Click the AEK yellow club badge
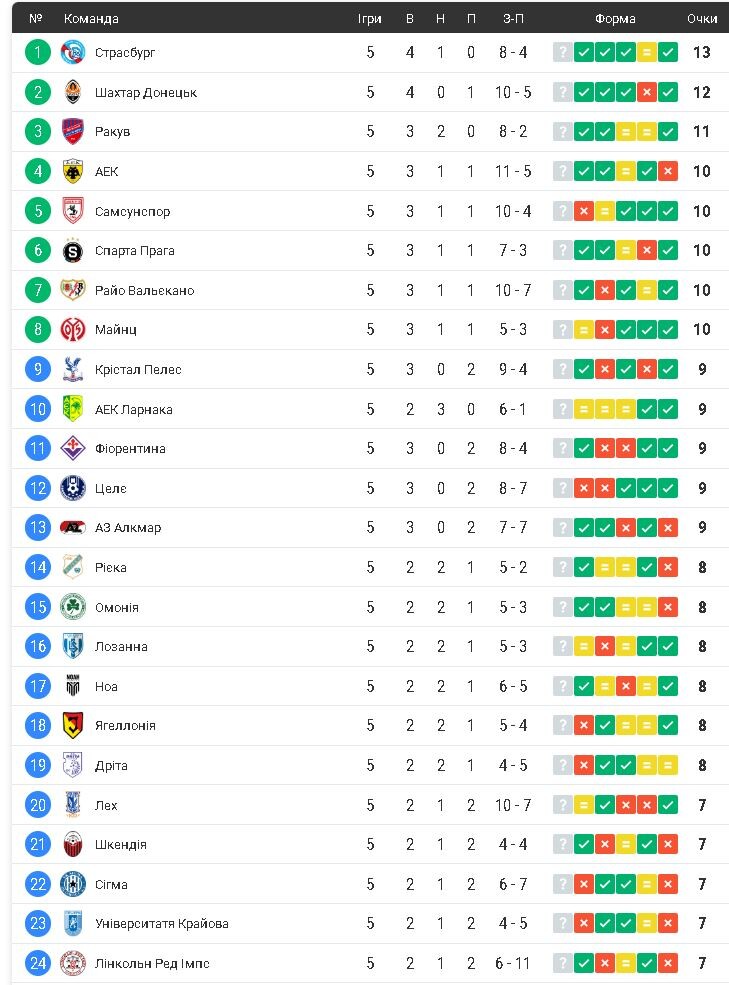 click(x=73, y=171)
